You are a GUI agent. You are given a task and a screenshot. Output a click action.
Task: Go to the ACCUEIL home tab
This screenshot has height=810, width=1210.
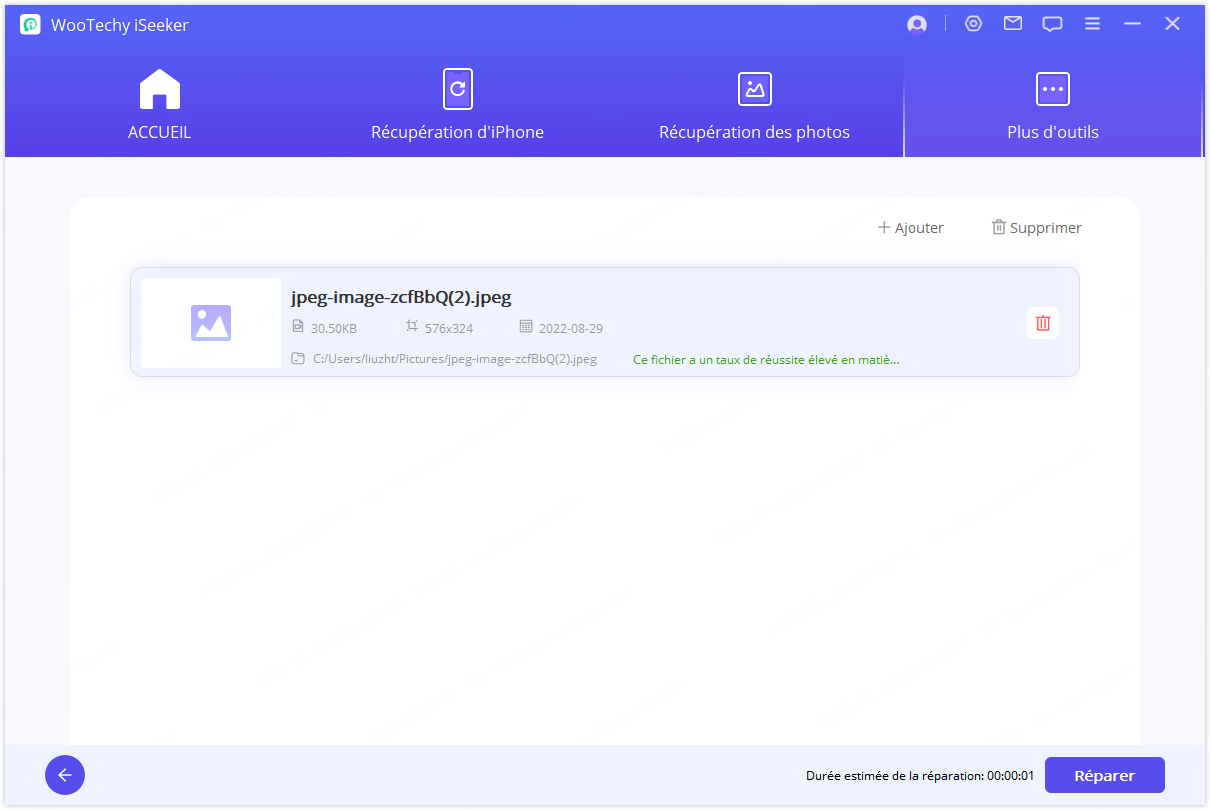(x=159, y=105)
